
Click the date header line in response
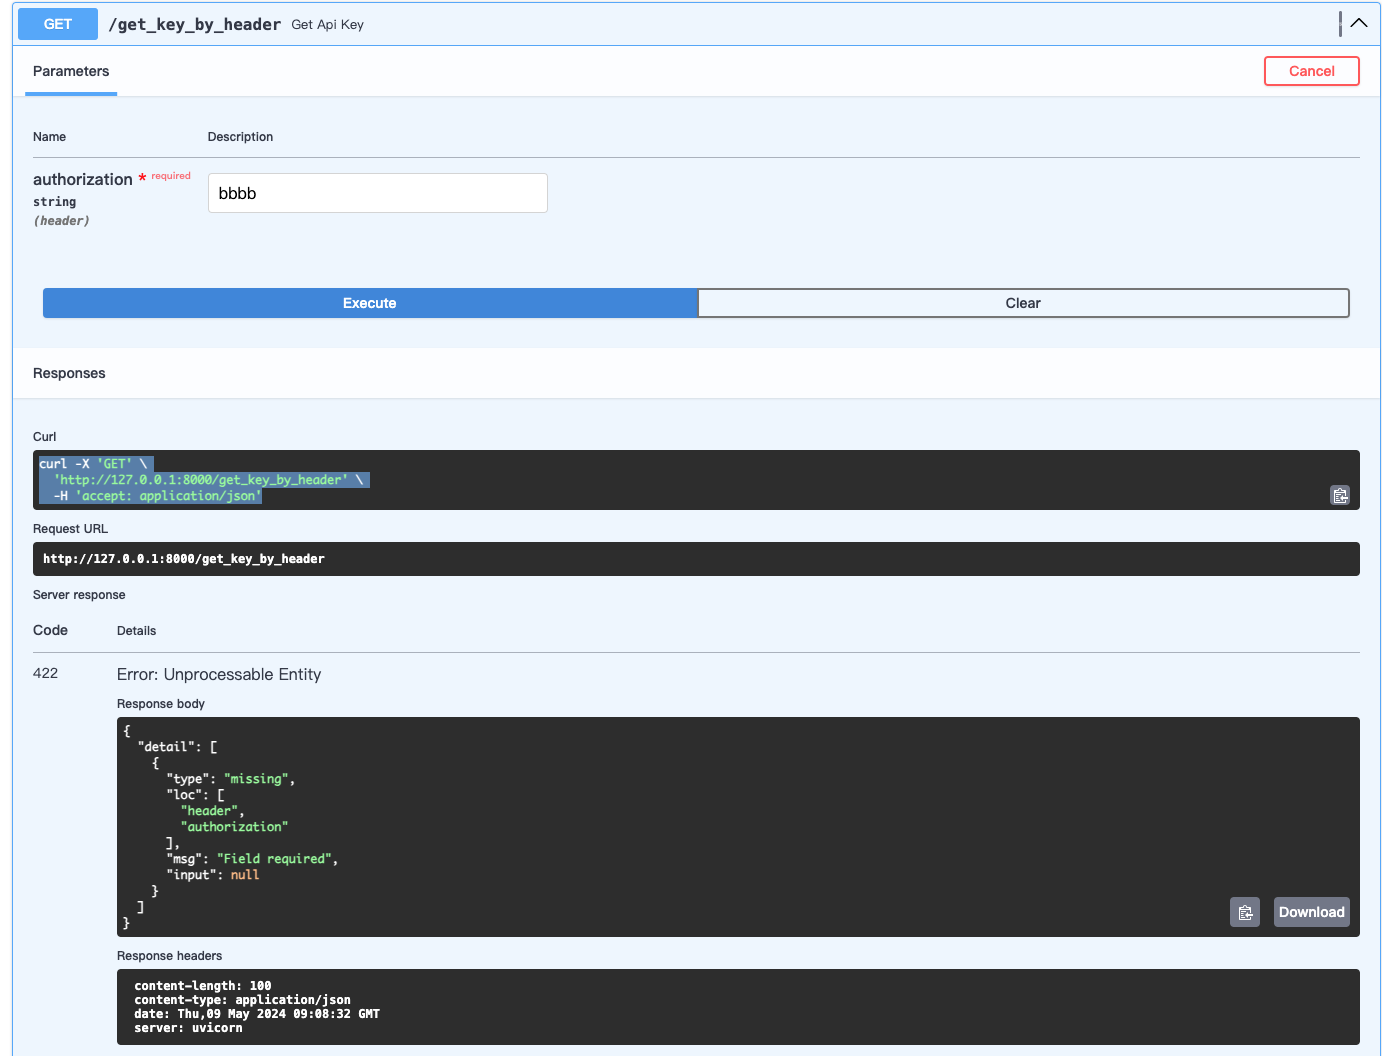tap(257, 1014)
